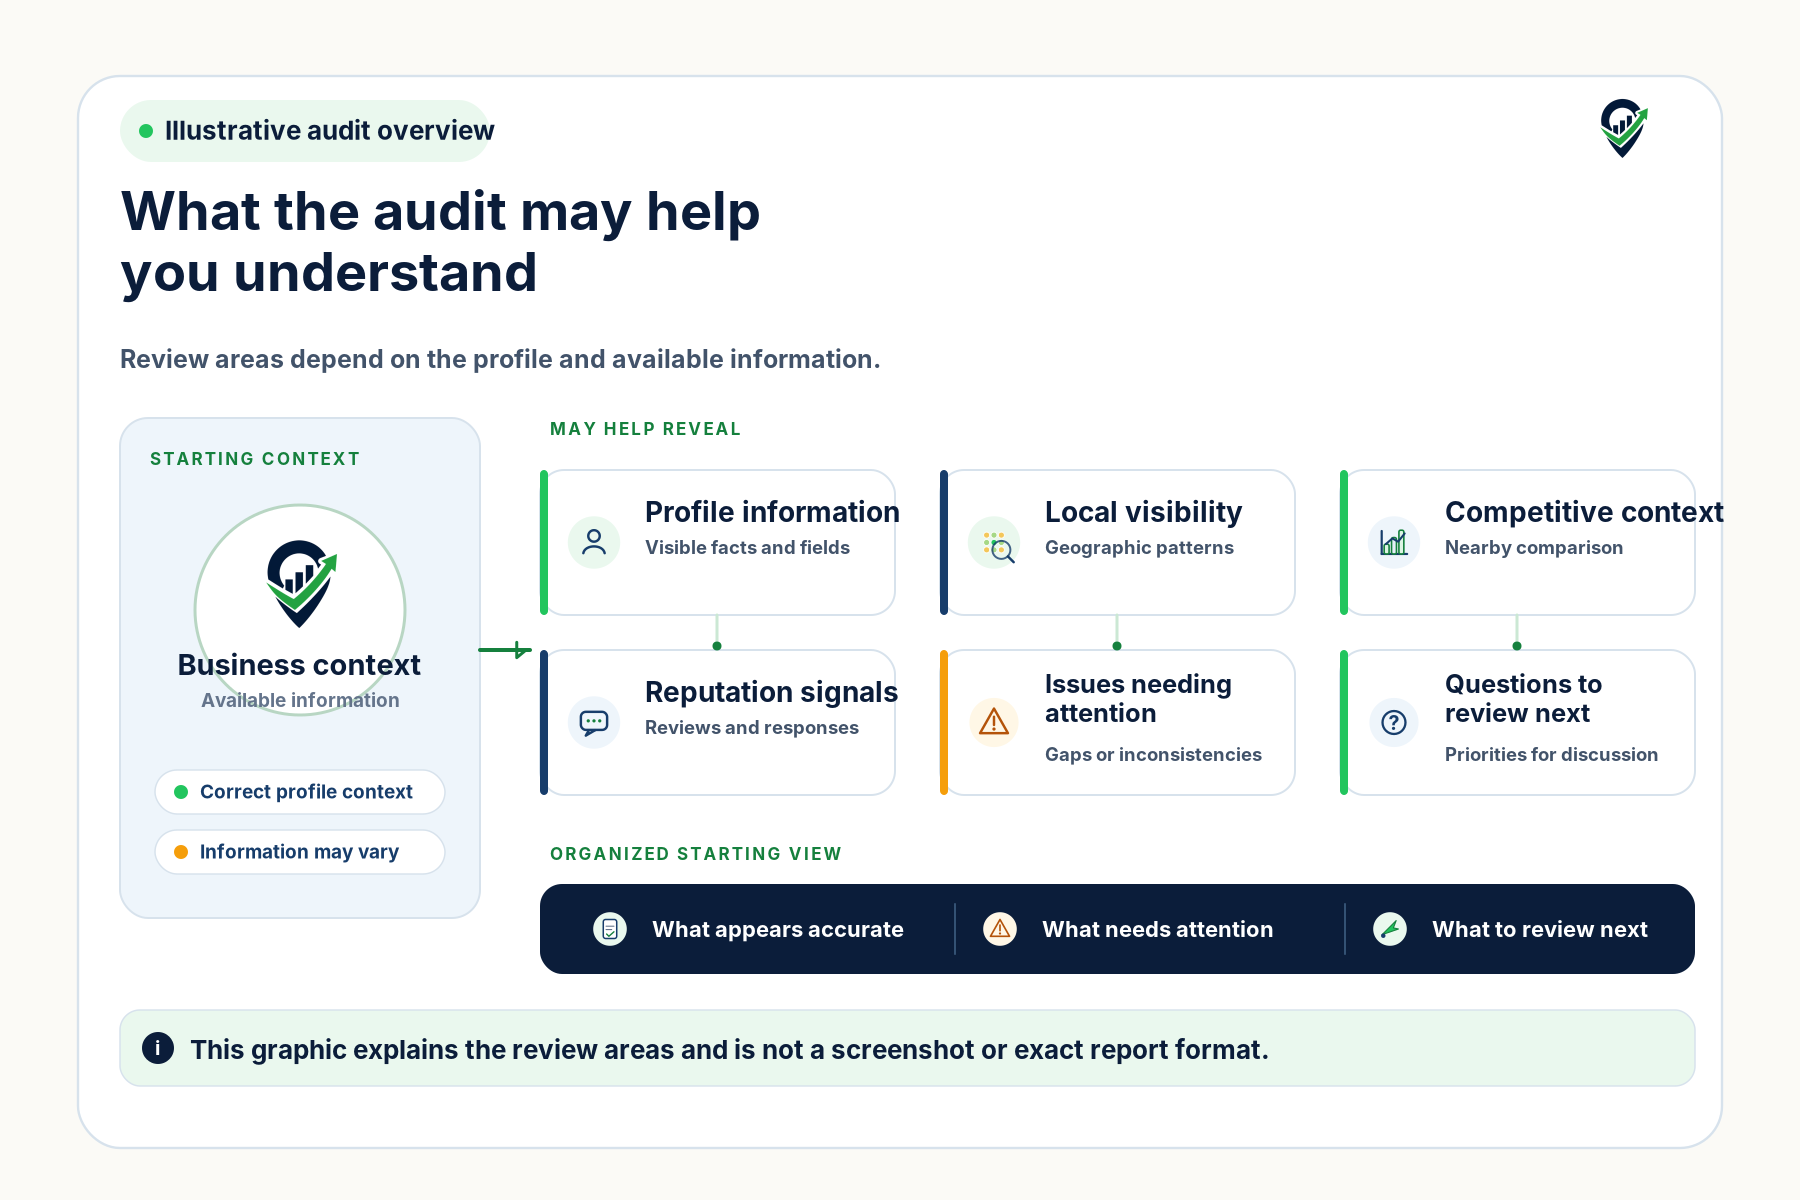The height and width of the screenshot is (1200, 1800).
Task: Select What needs attention in the dark bar
Action: click(x=1158, y=929)
